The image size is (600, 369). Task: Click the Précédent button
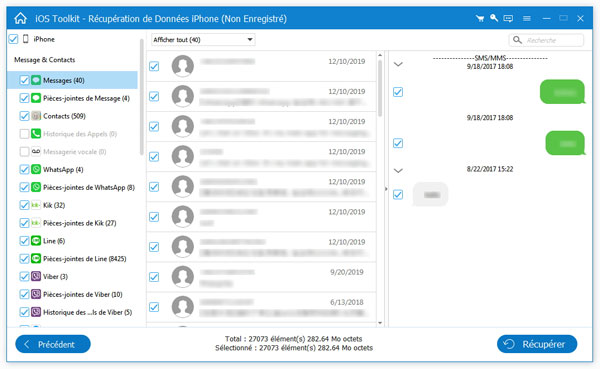(x=53, y=344)
